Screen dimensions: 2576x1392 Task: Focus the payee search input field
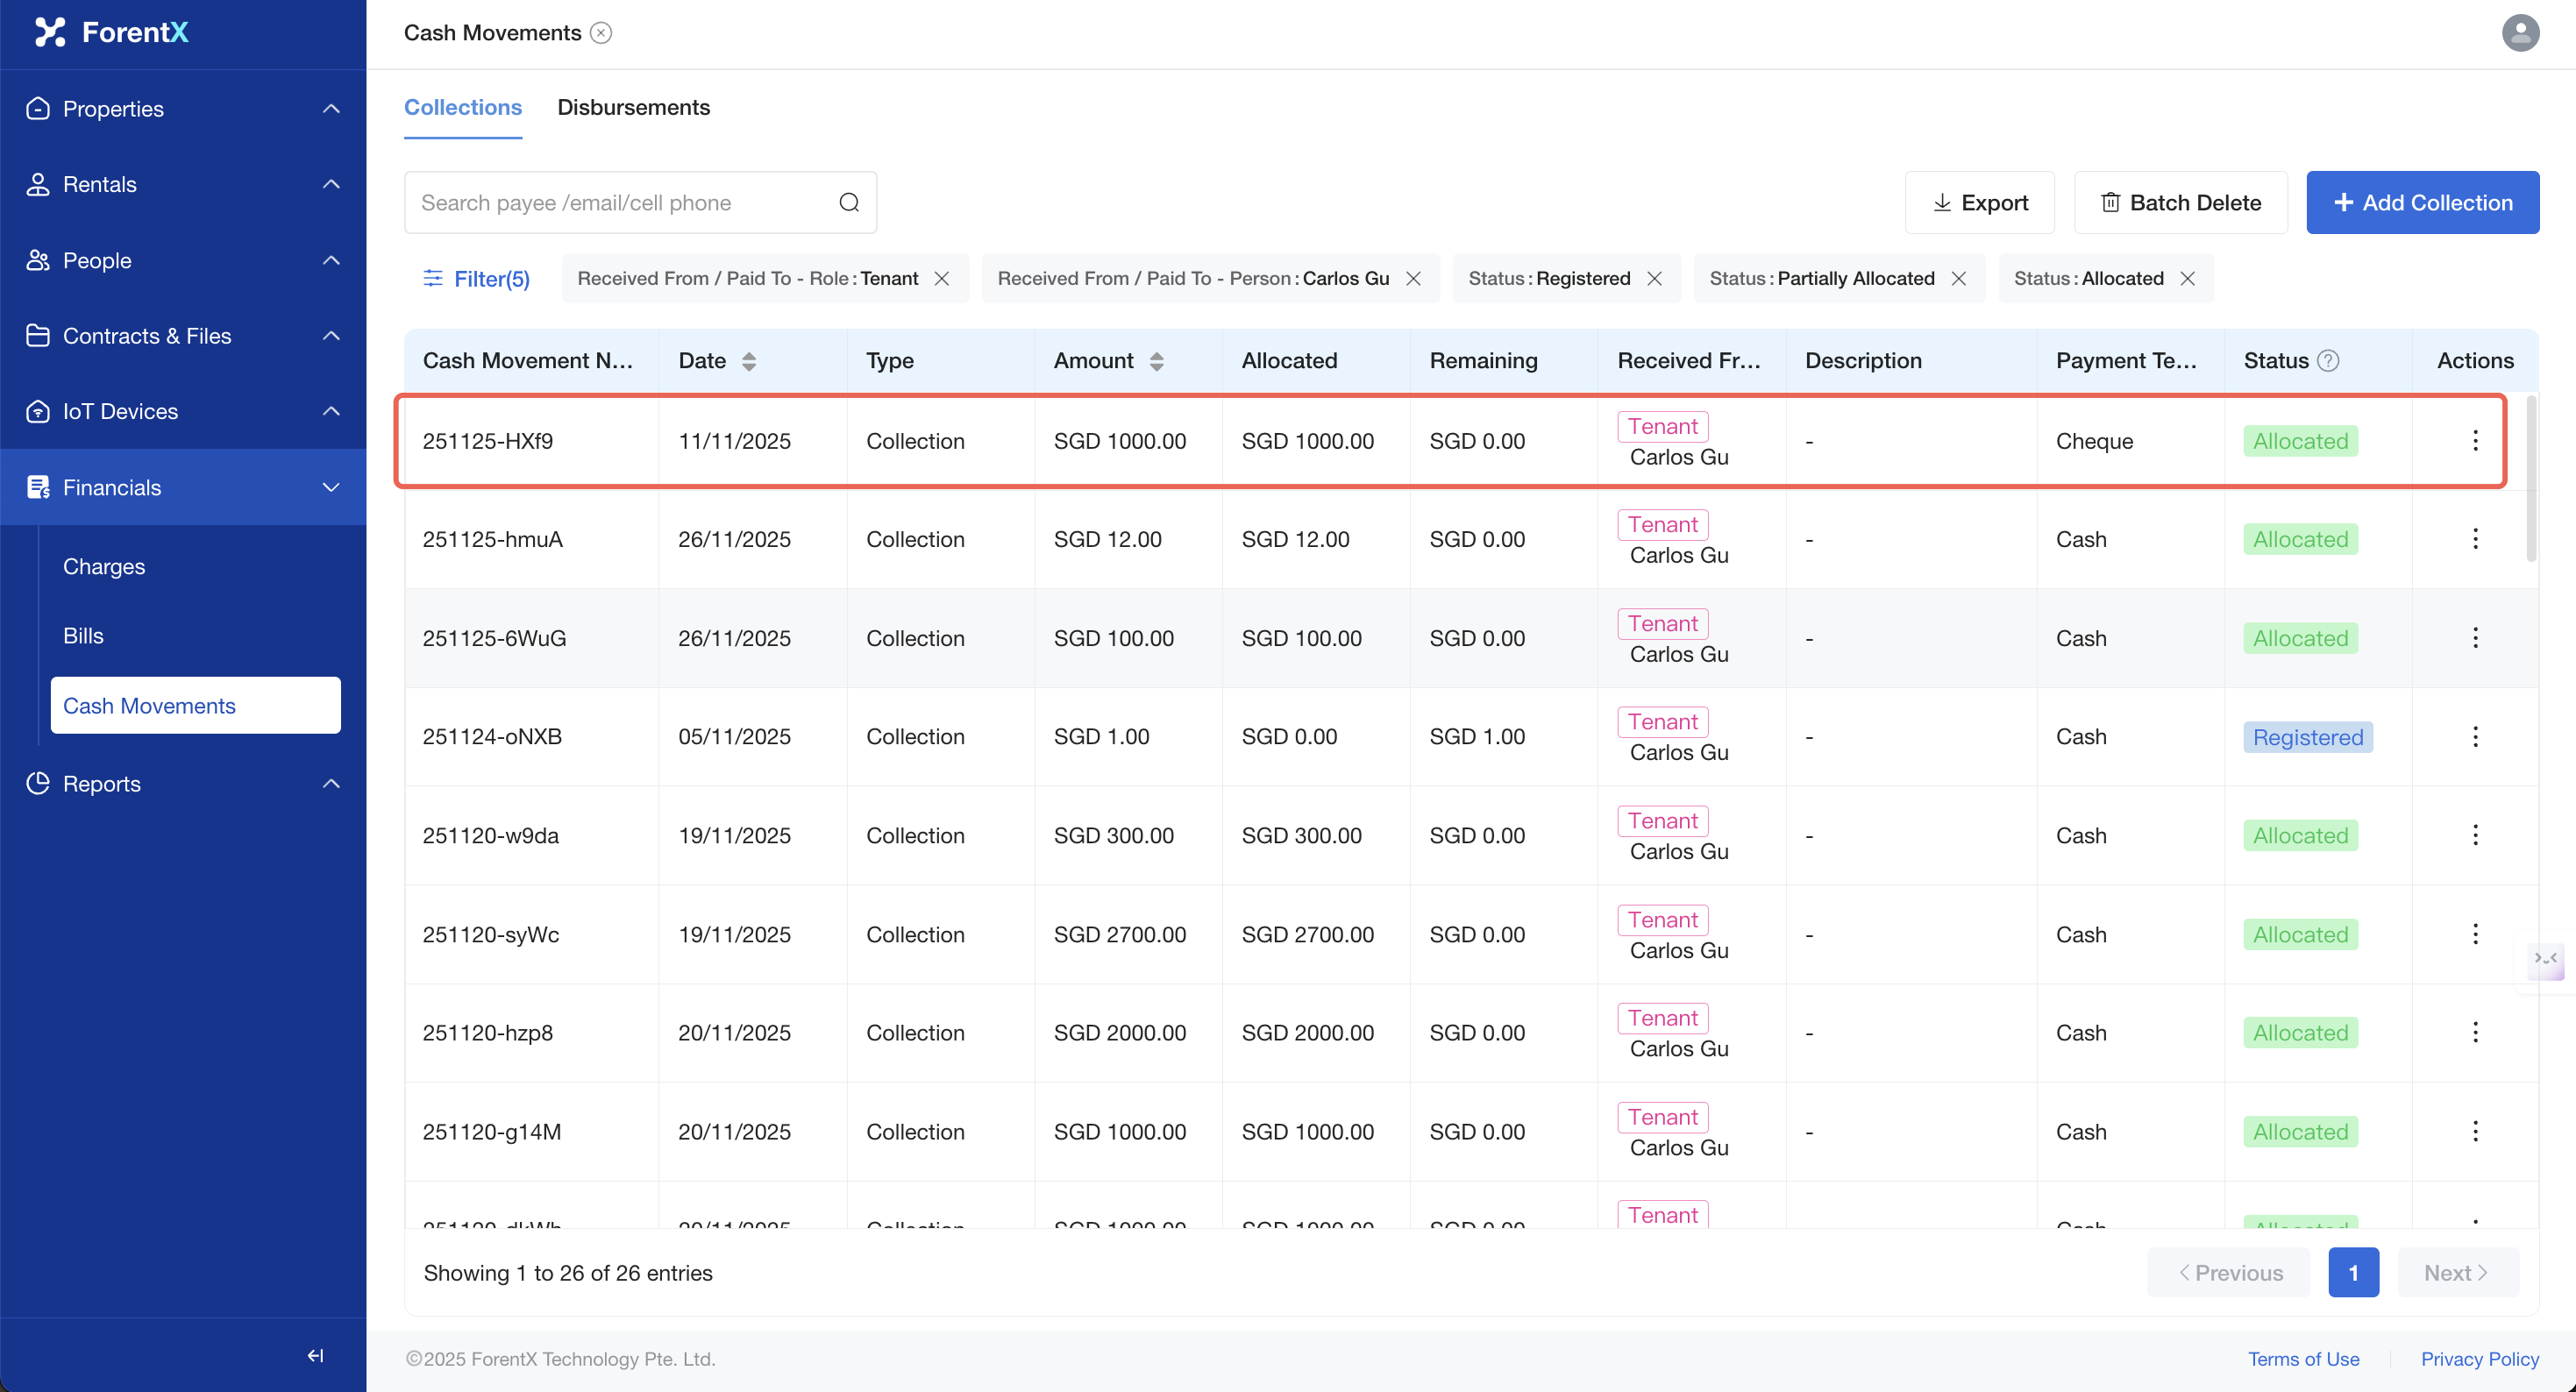click(x=620, y=203)
